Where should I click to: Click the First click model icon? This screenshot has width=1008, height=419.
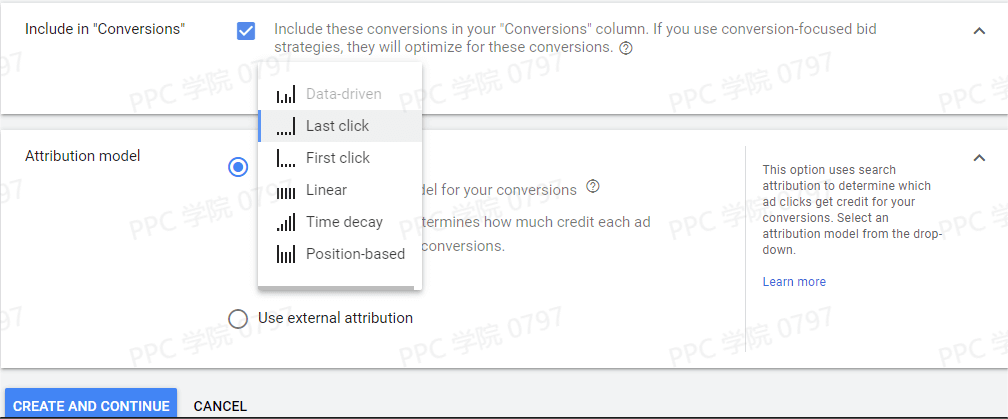point(286,158)
